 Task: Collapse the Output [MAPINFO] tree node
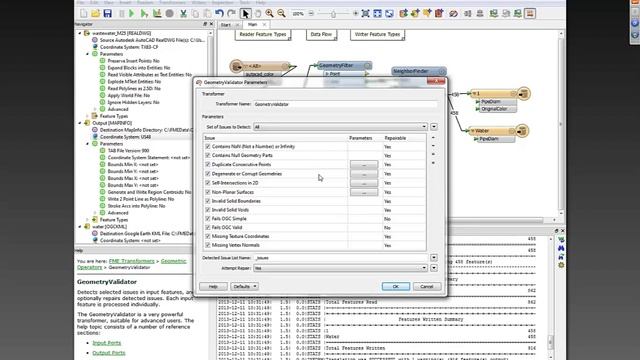point(80,123)
